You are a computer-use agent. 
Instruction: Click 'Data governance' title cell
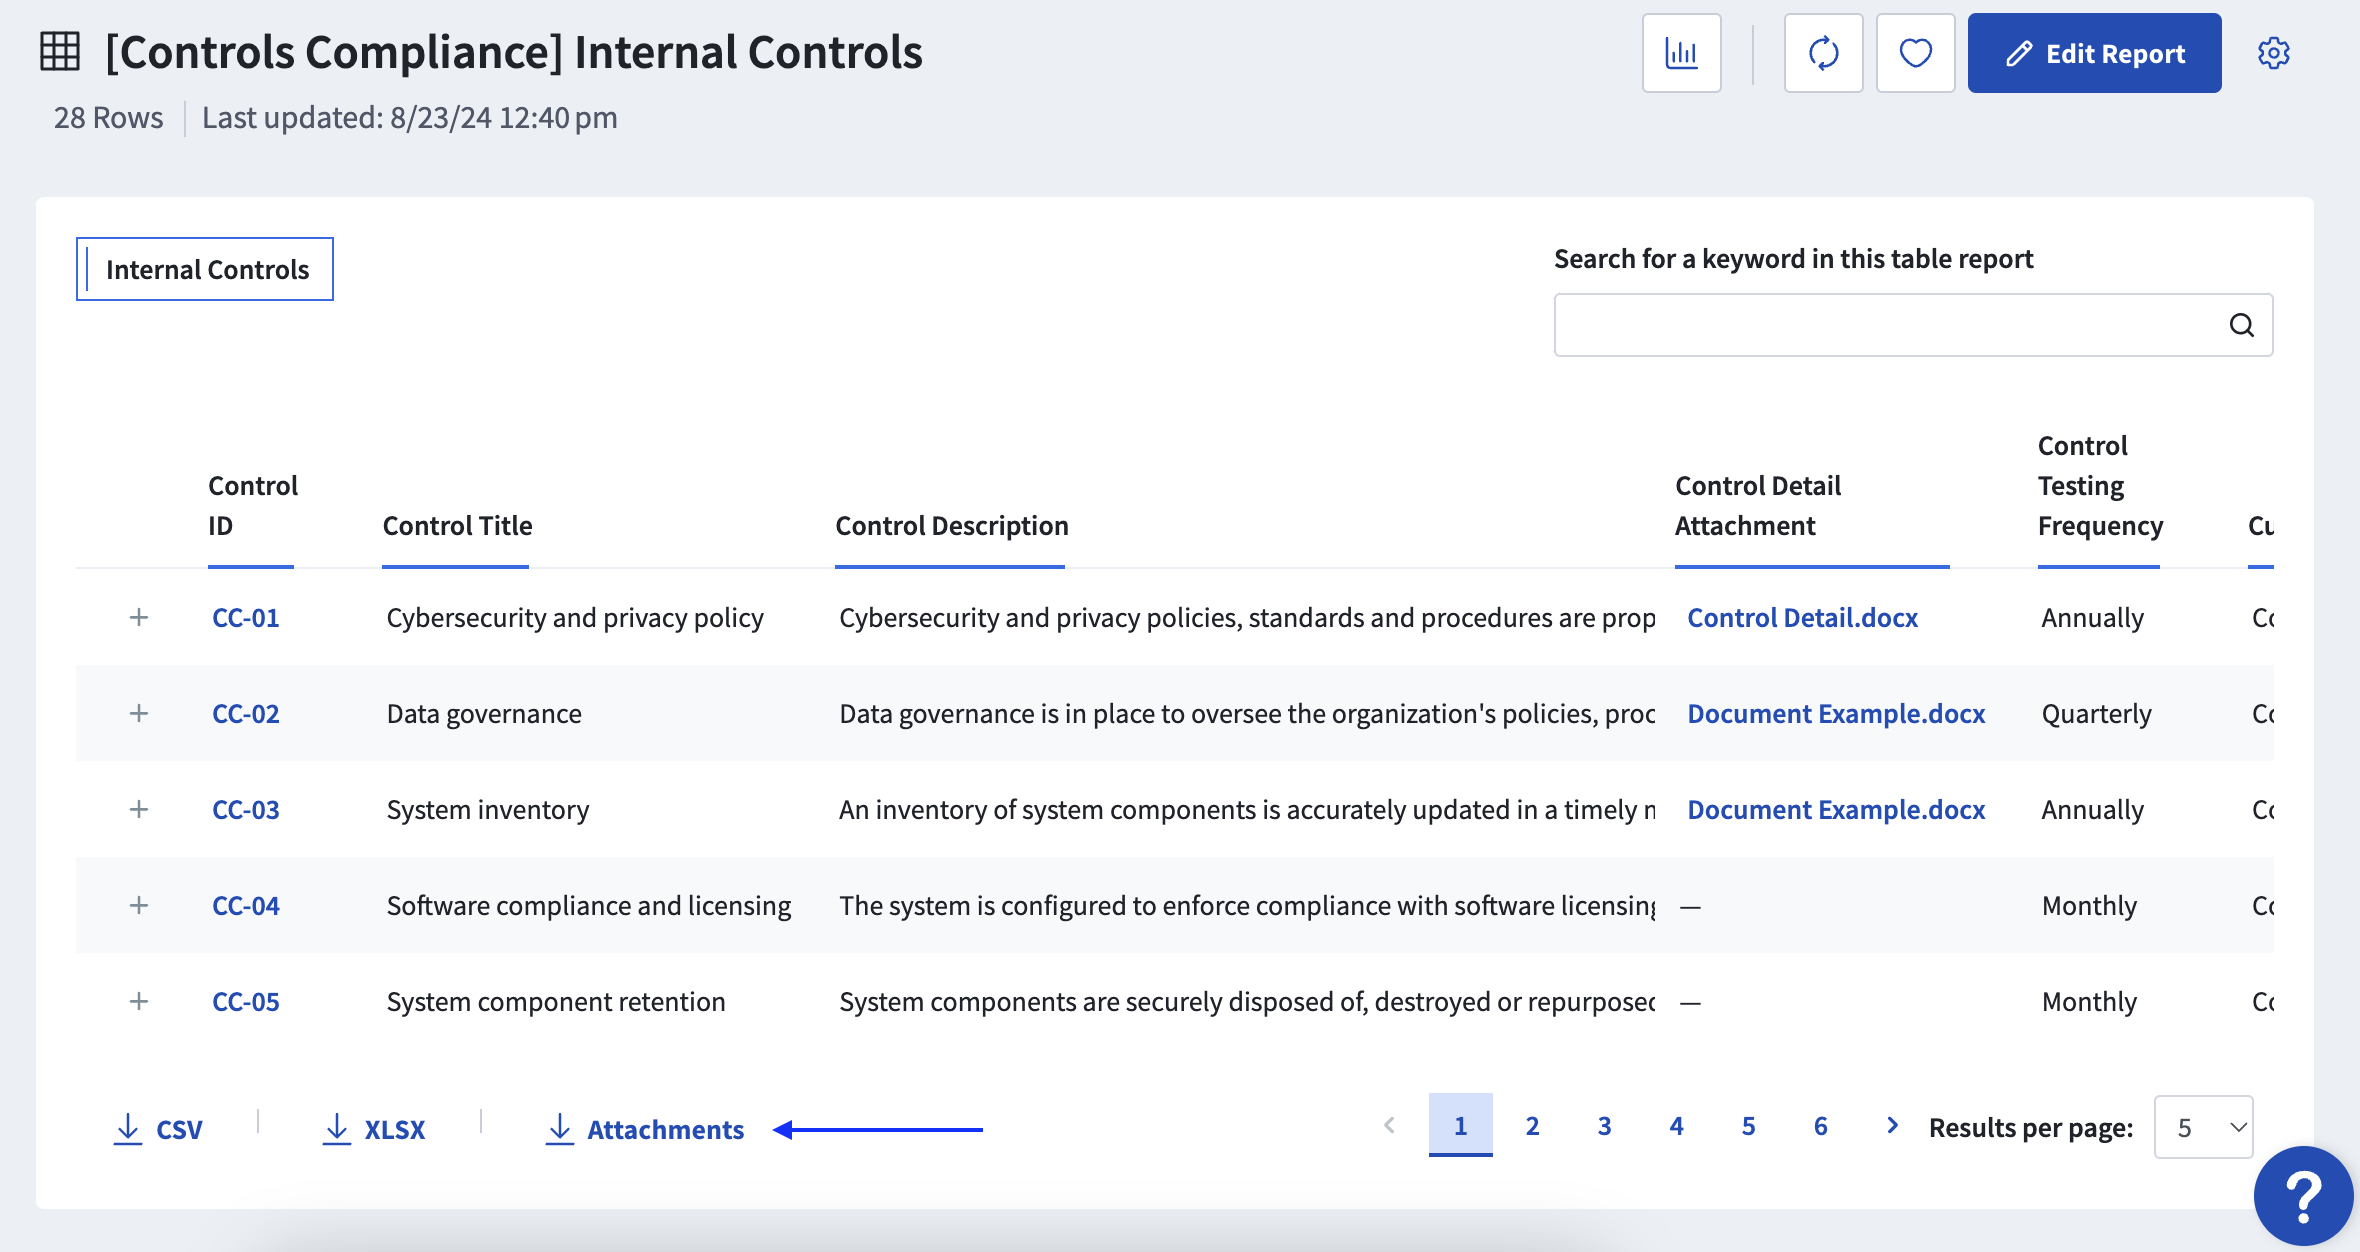pyautogui.click(x=484, y=714)
